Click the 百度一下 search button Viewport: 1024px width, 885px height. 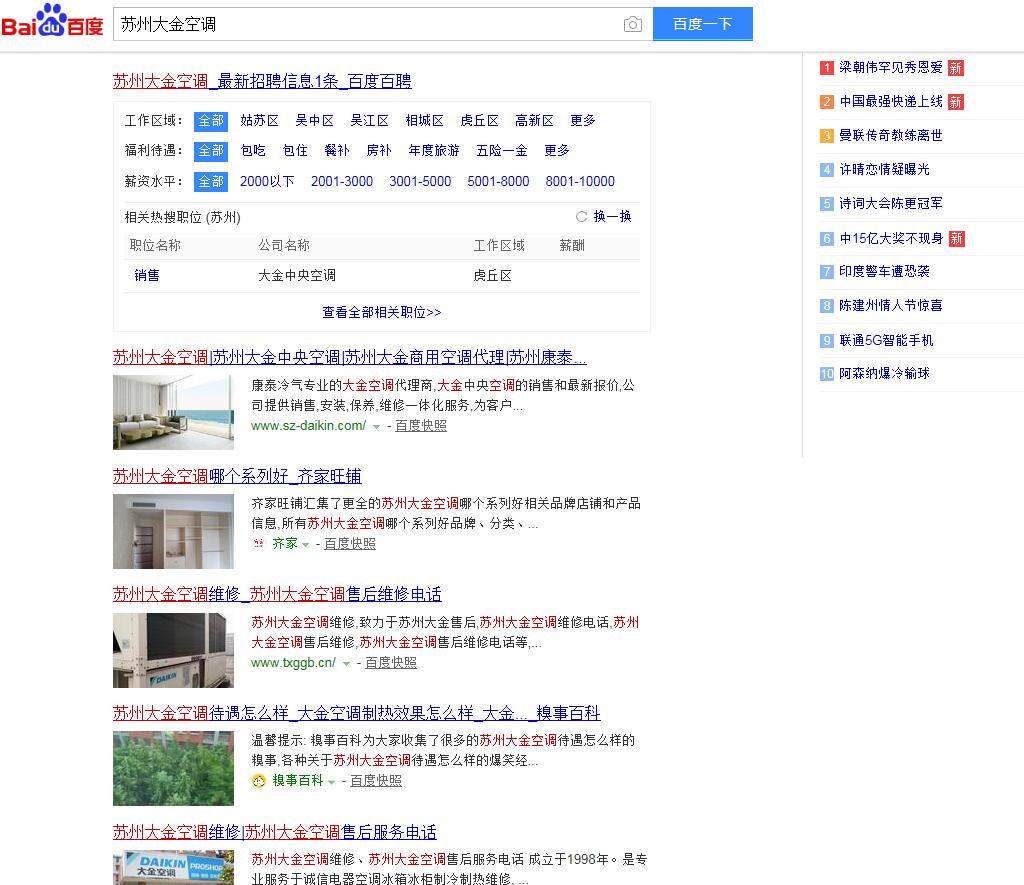click(x=703, y=24)
